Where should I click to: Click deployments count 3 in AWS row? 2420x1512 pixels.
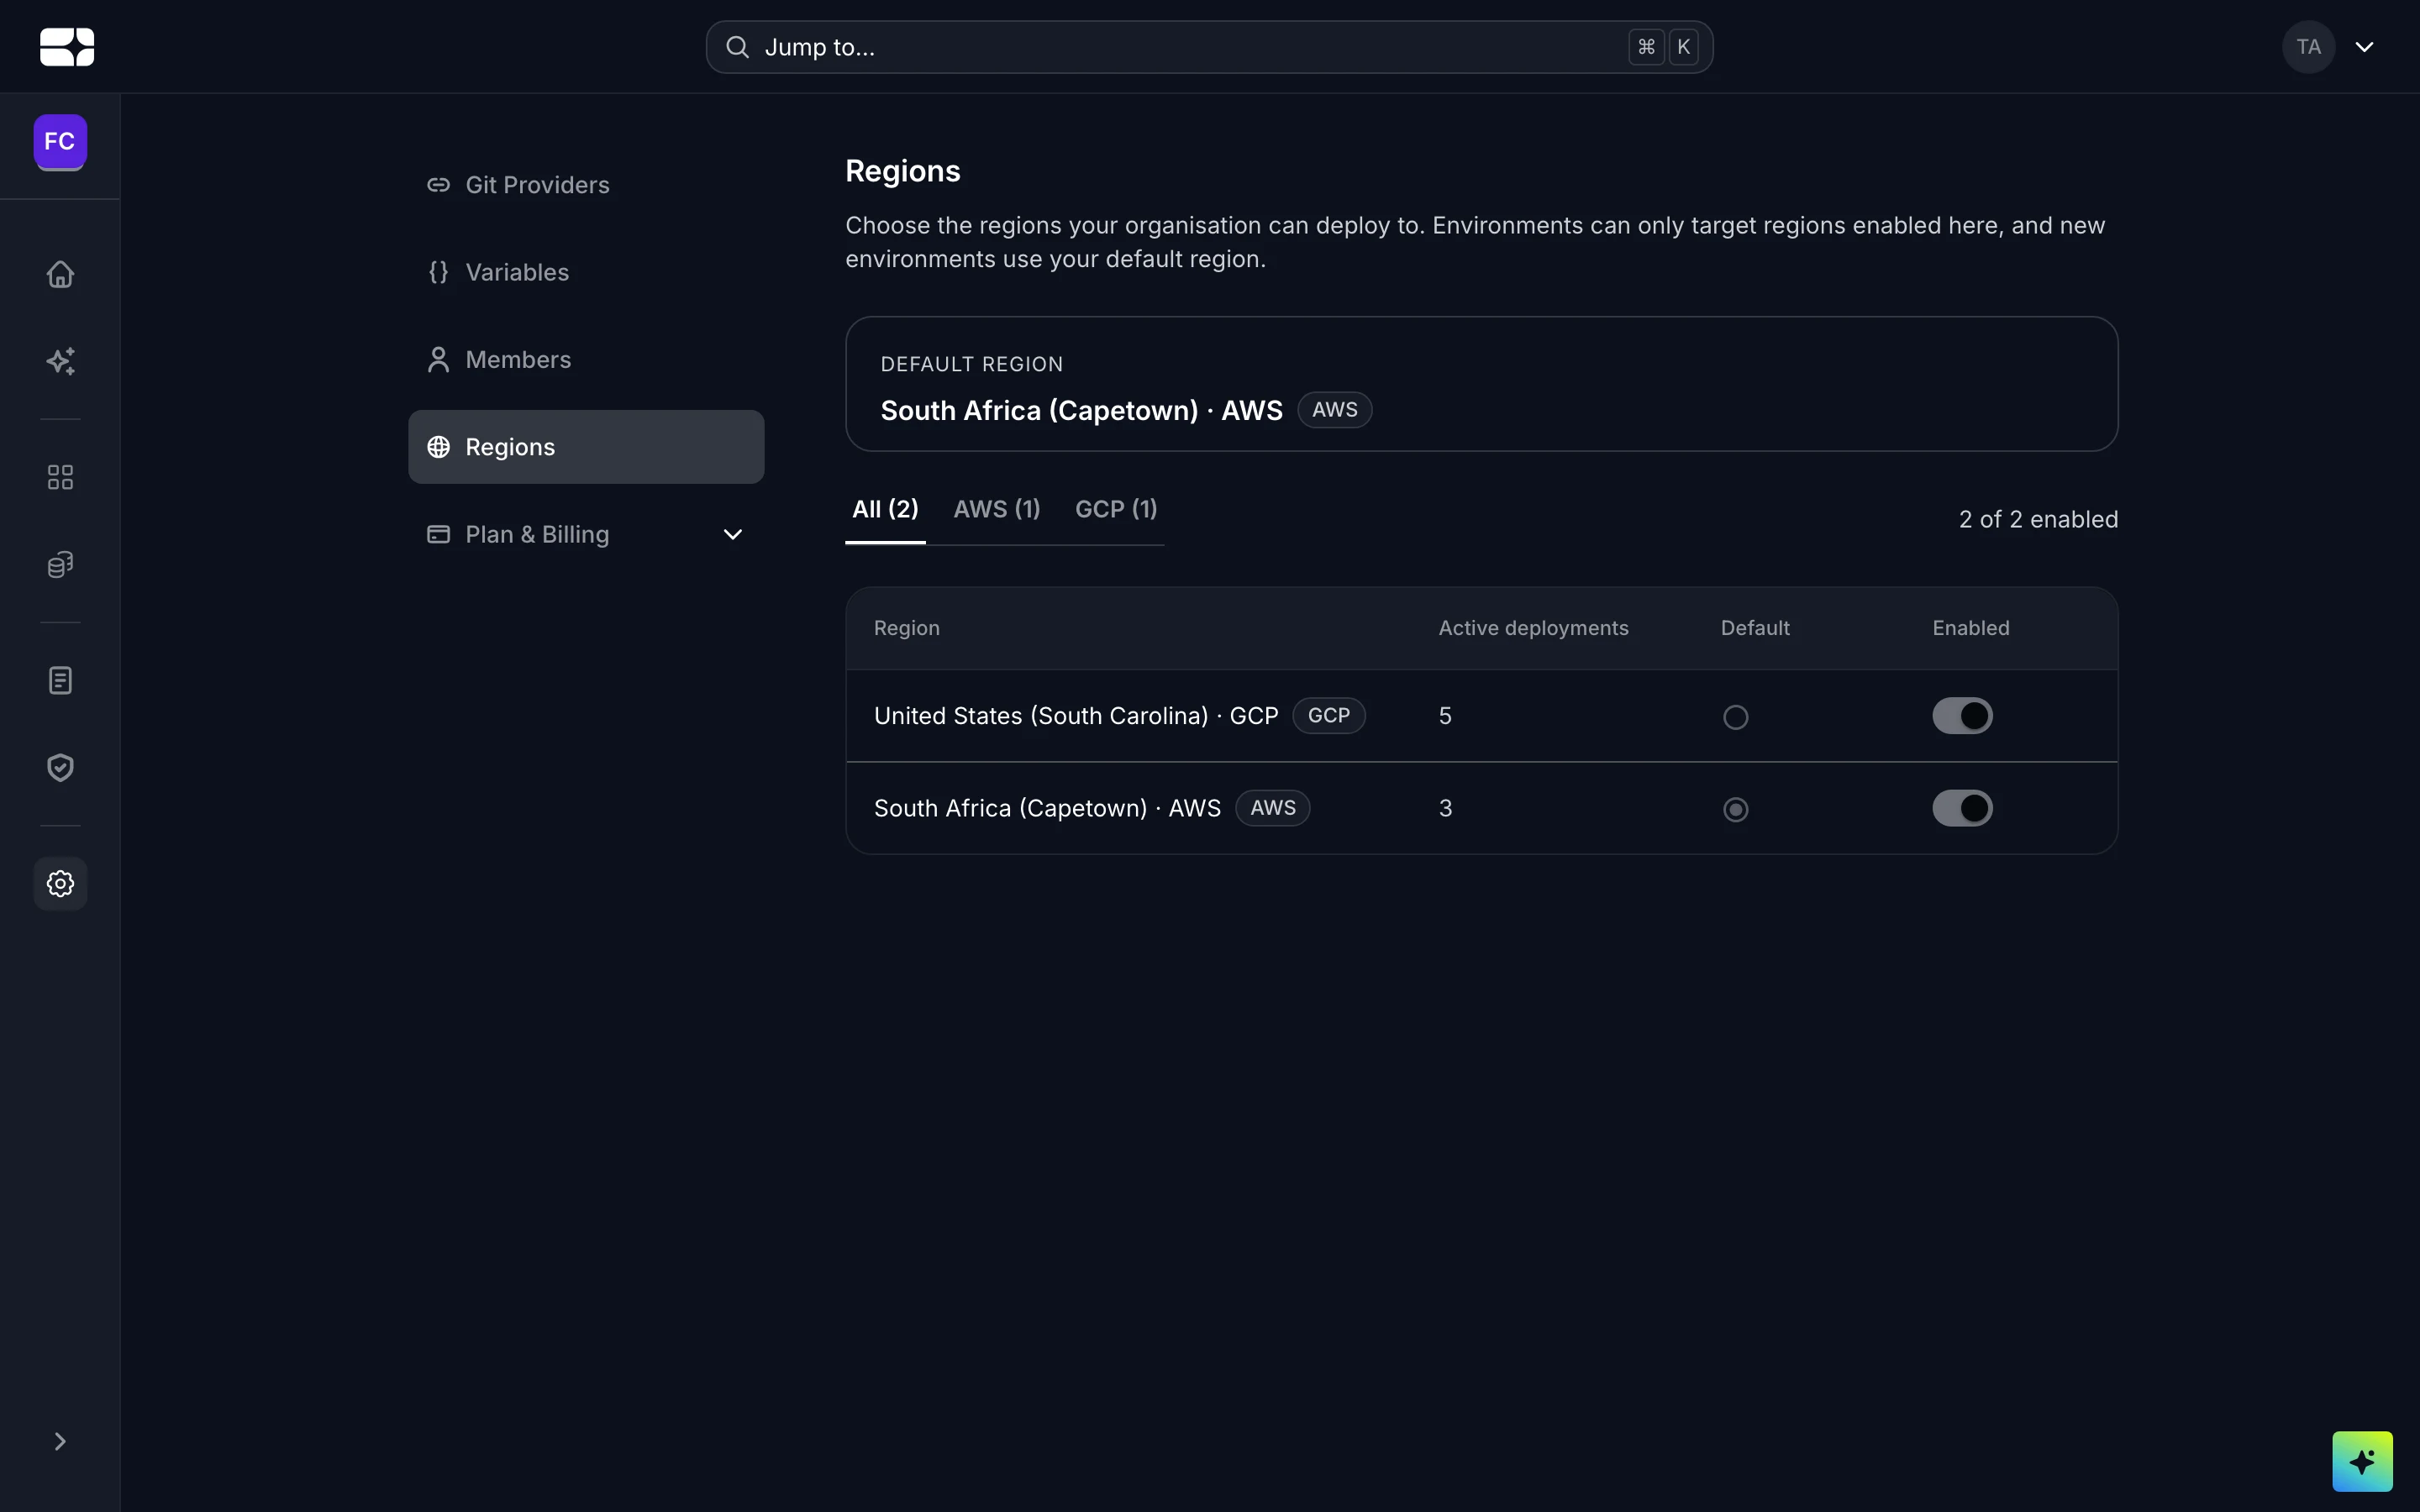point(1445,808)
